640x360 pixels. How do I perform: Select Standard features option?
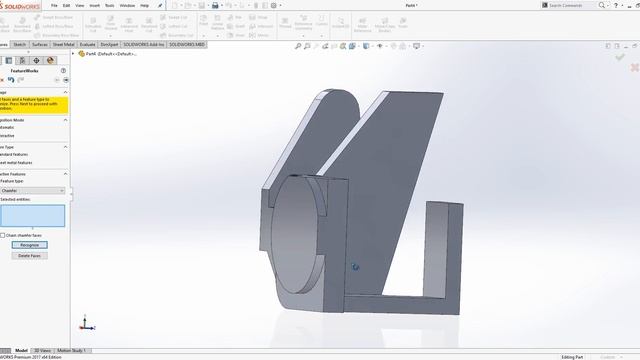pos(14,154)
